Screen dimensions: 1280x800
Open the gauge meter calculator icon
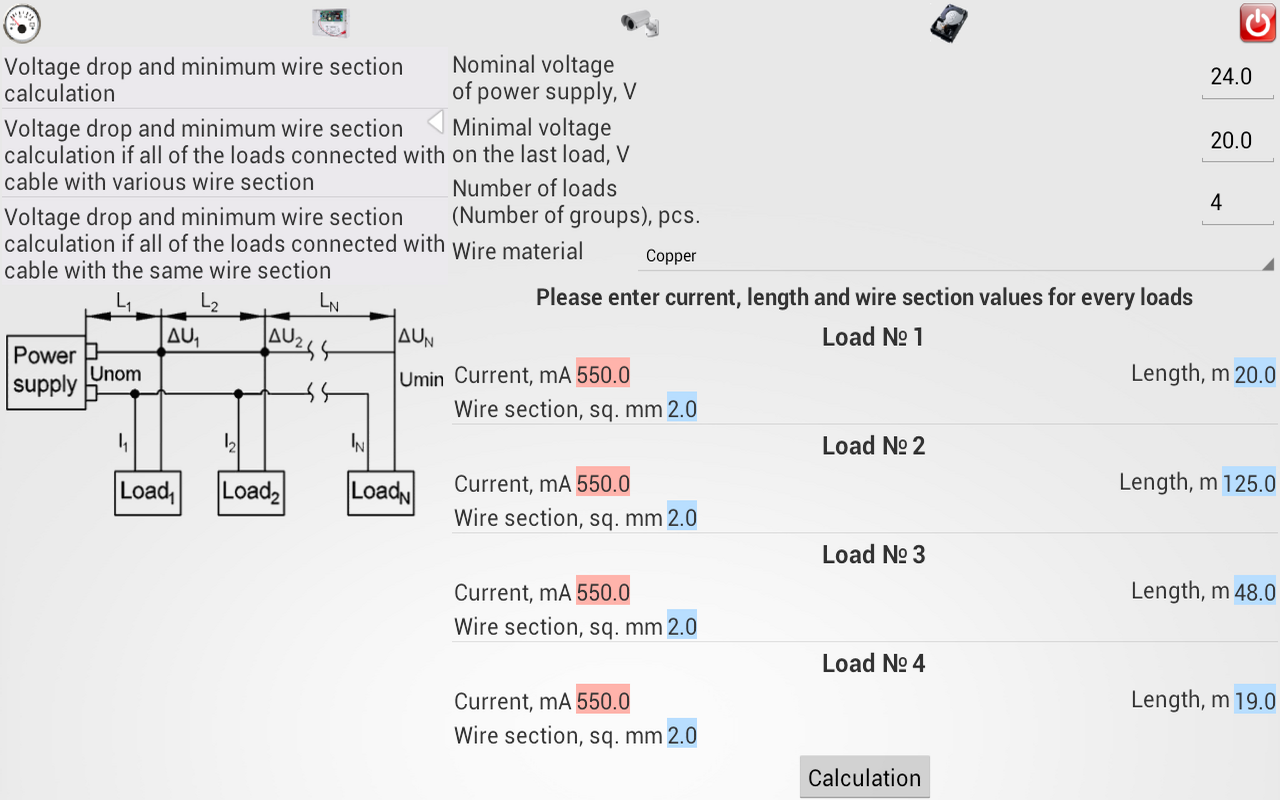tap(22, 22)
